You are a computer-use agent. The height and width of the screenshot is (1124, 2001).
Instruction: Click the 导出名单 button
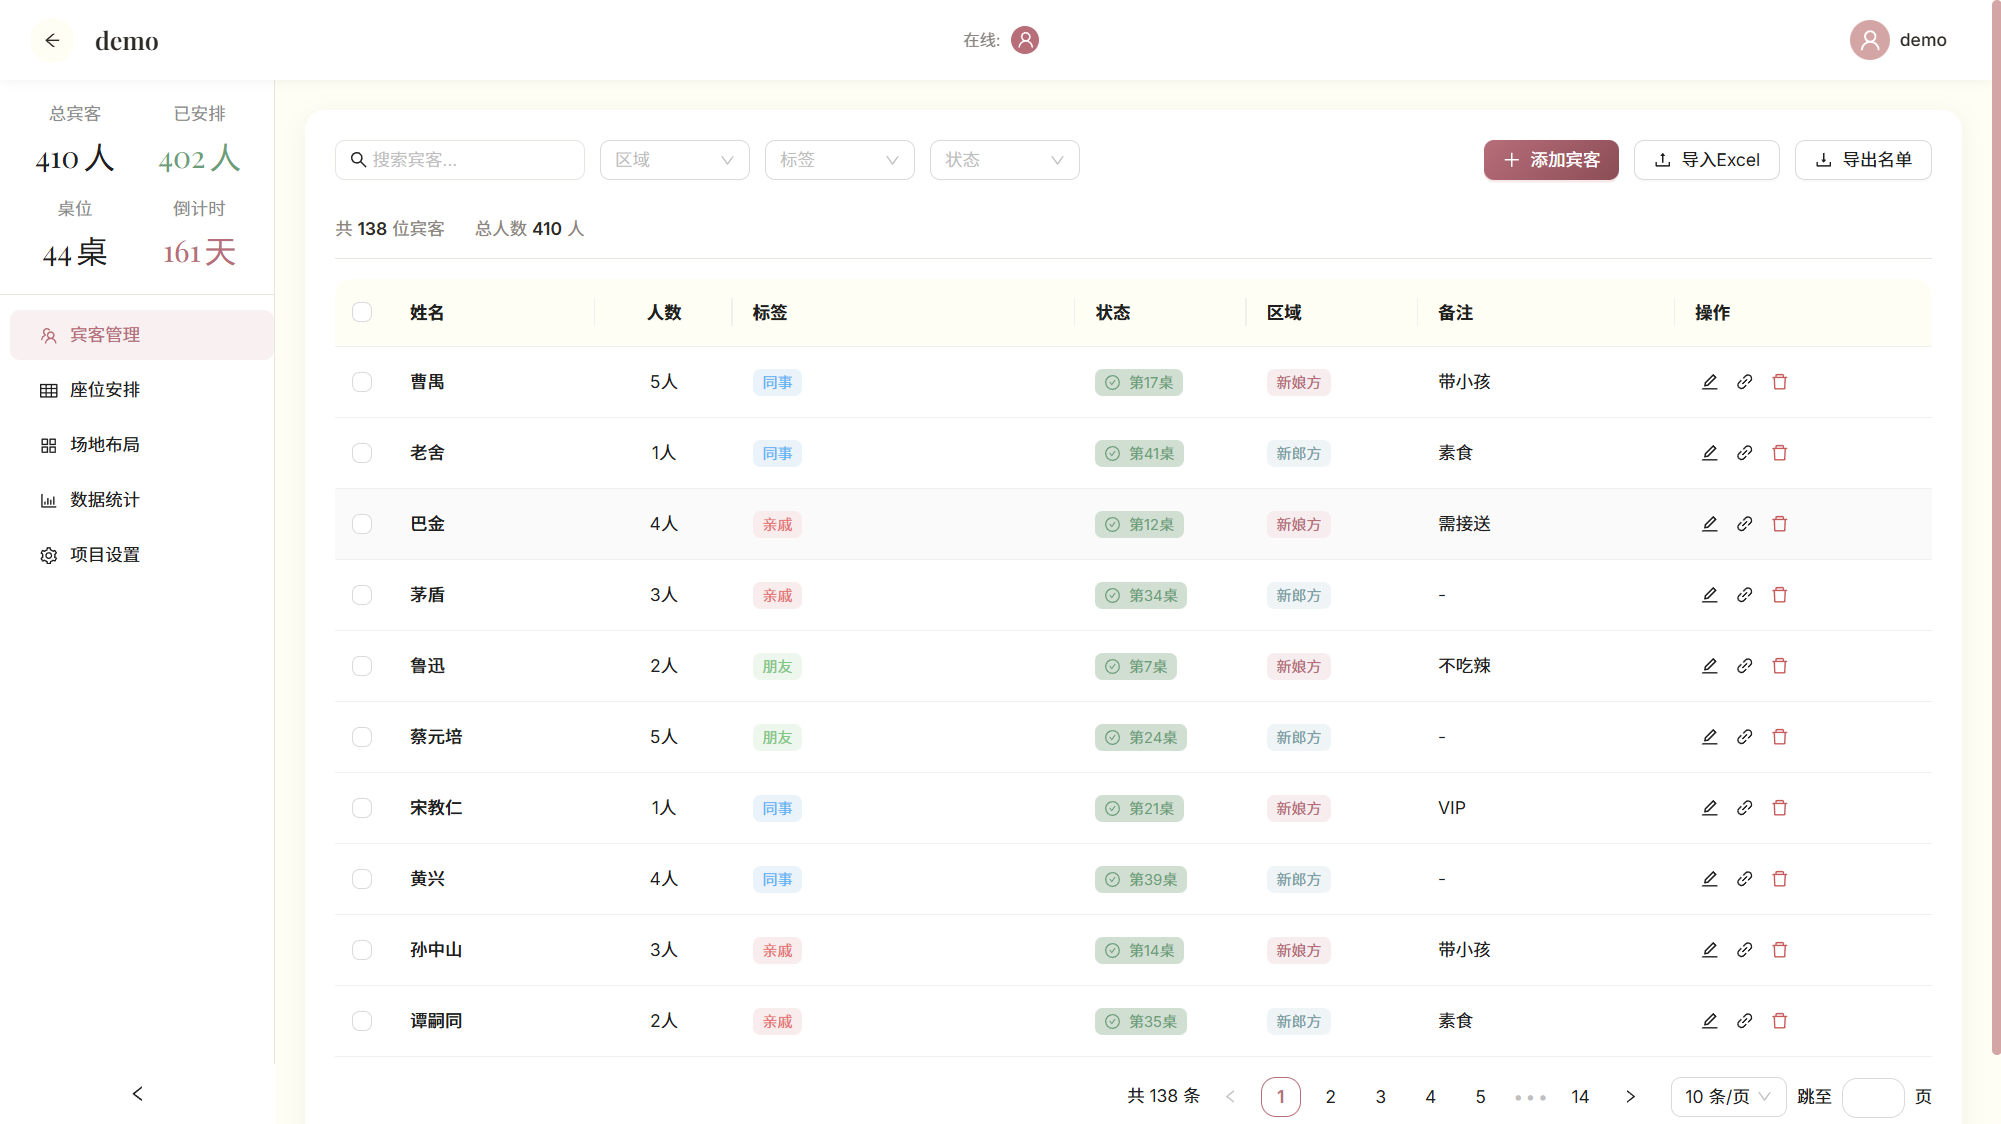pyautogui.click(x=1863, y=160)
